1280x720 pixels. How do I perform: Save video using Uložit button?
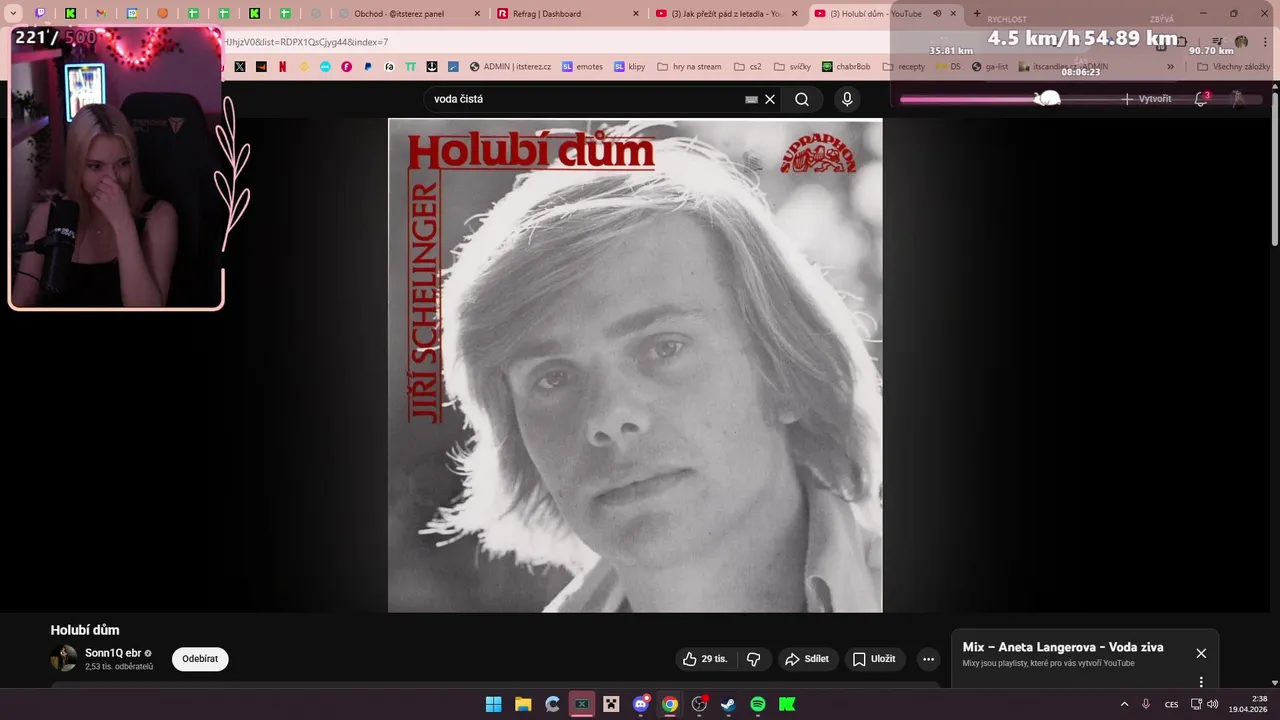[875, 659]
